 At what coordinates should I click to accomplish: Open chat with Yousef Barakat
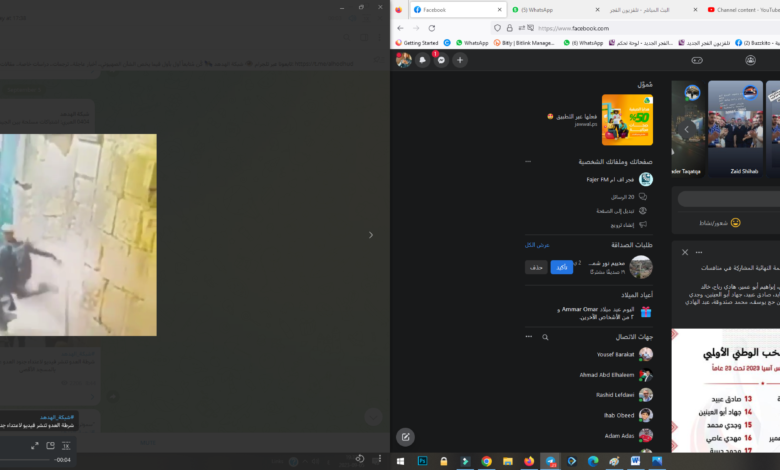pos(625,354)
